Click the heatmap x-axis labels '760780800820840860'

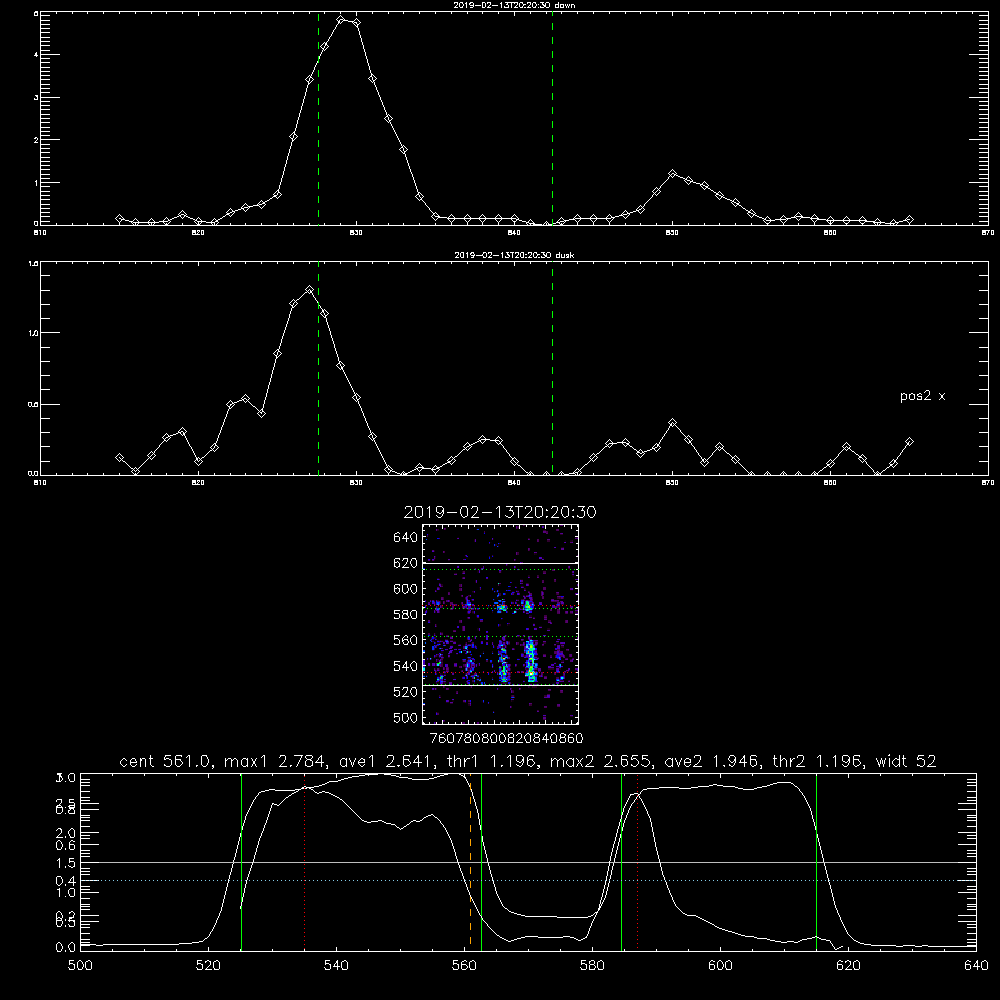tap(506, 739)
